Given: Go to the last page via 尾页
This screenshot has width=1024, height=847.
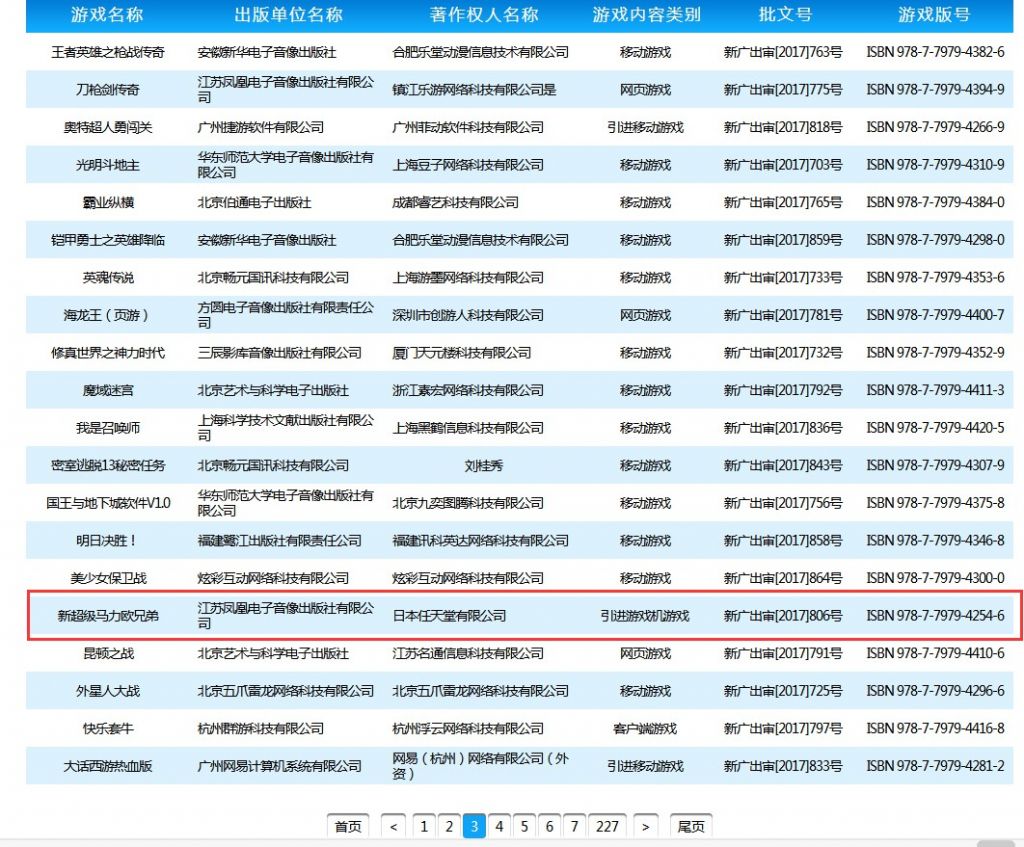Looking at the screenshot, I should click(691, 826).
